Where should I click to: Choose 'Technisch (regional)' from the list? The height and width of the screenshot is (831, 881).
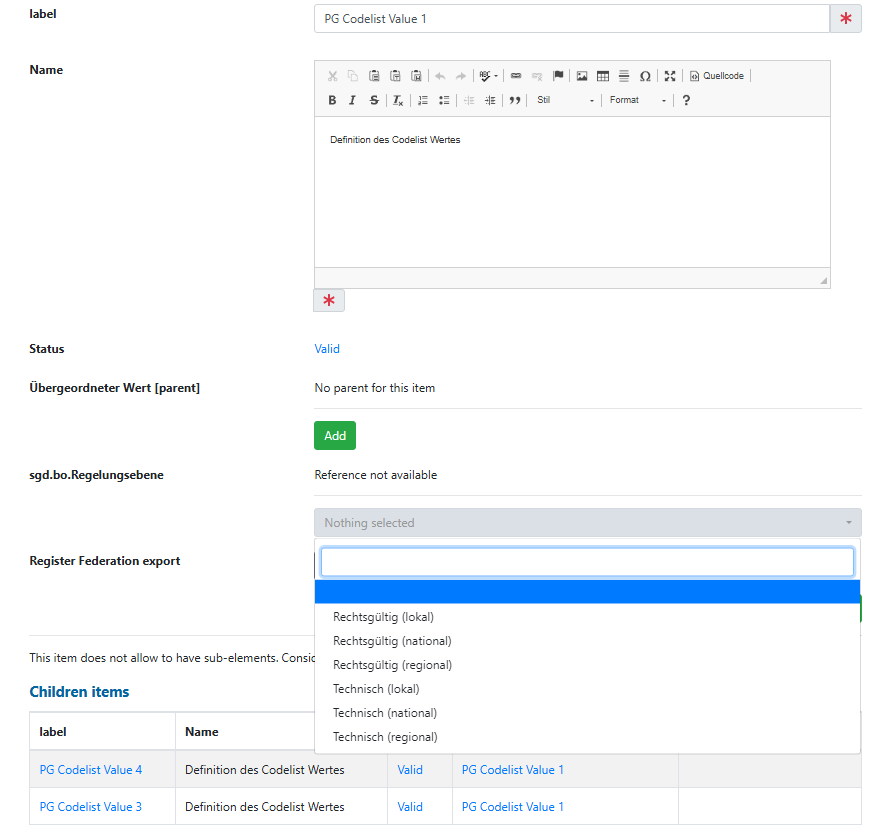pyautogui.click(x=385, y=737)
